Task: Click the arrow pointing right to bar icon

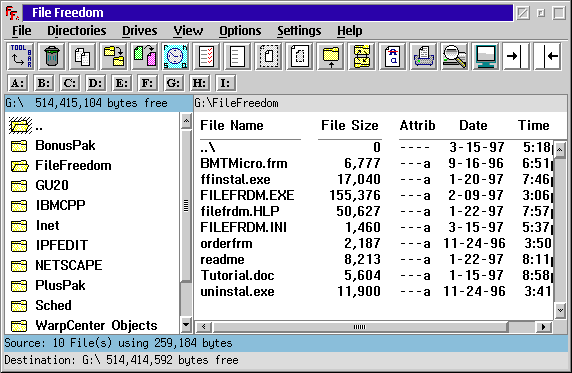Action: coord(516,56)
